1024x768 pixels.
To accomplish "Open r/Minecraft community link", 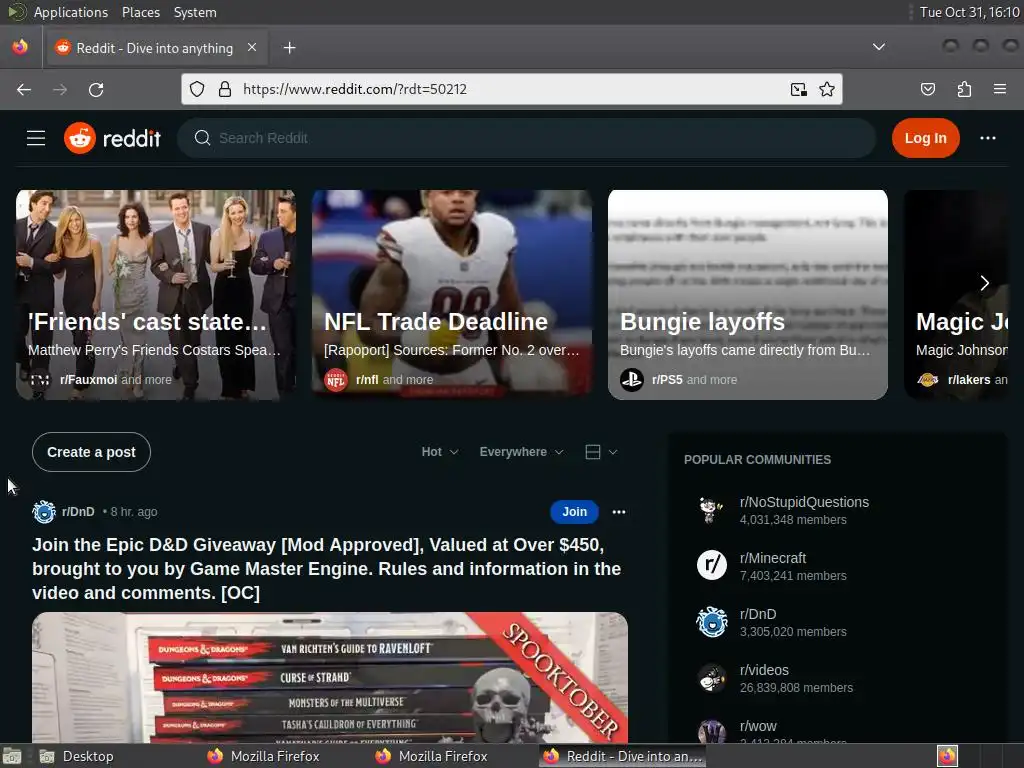I will (773, 558).
